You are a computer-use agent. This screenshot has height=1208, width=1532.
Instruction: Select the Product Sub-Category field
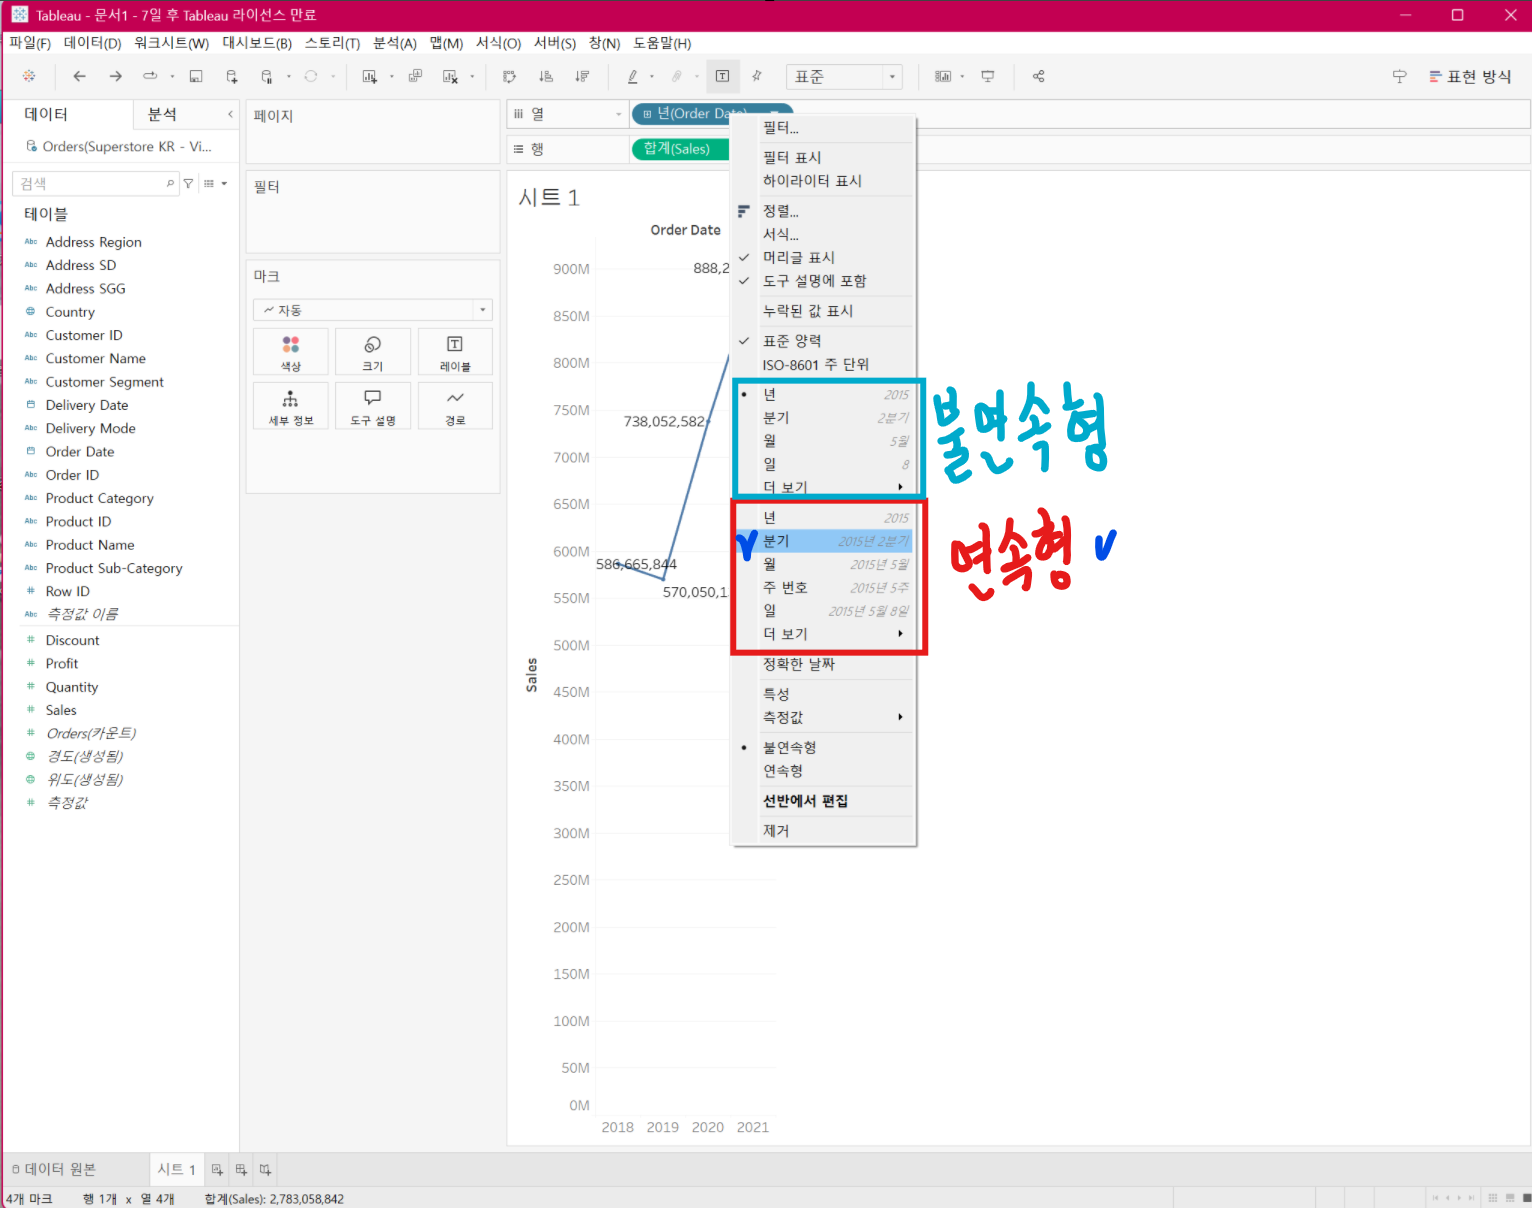114,568
